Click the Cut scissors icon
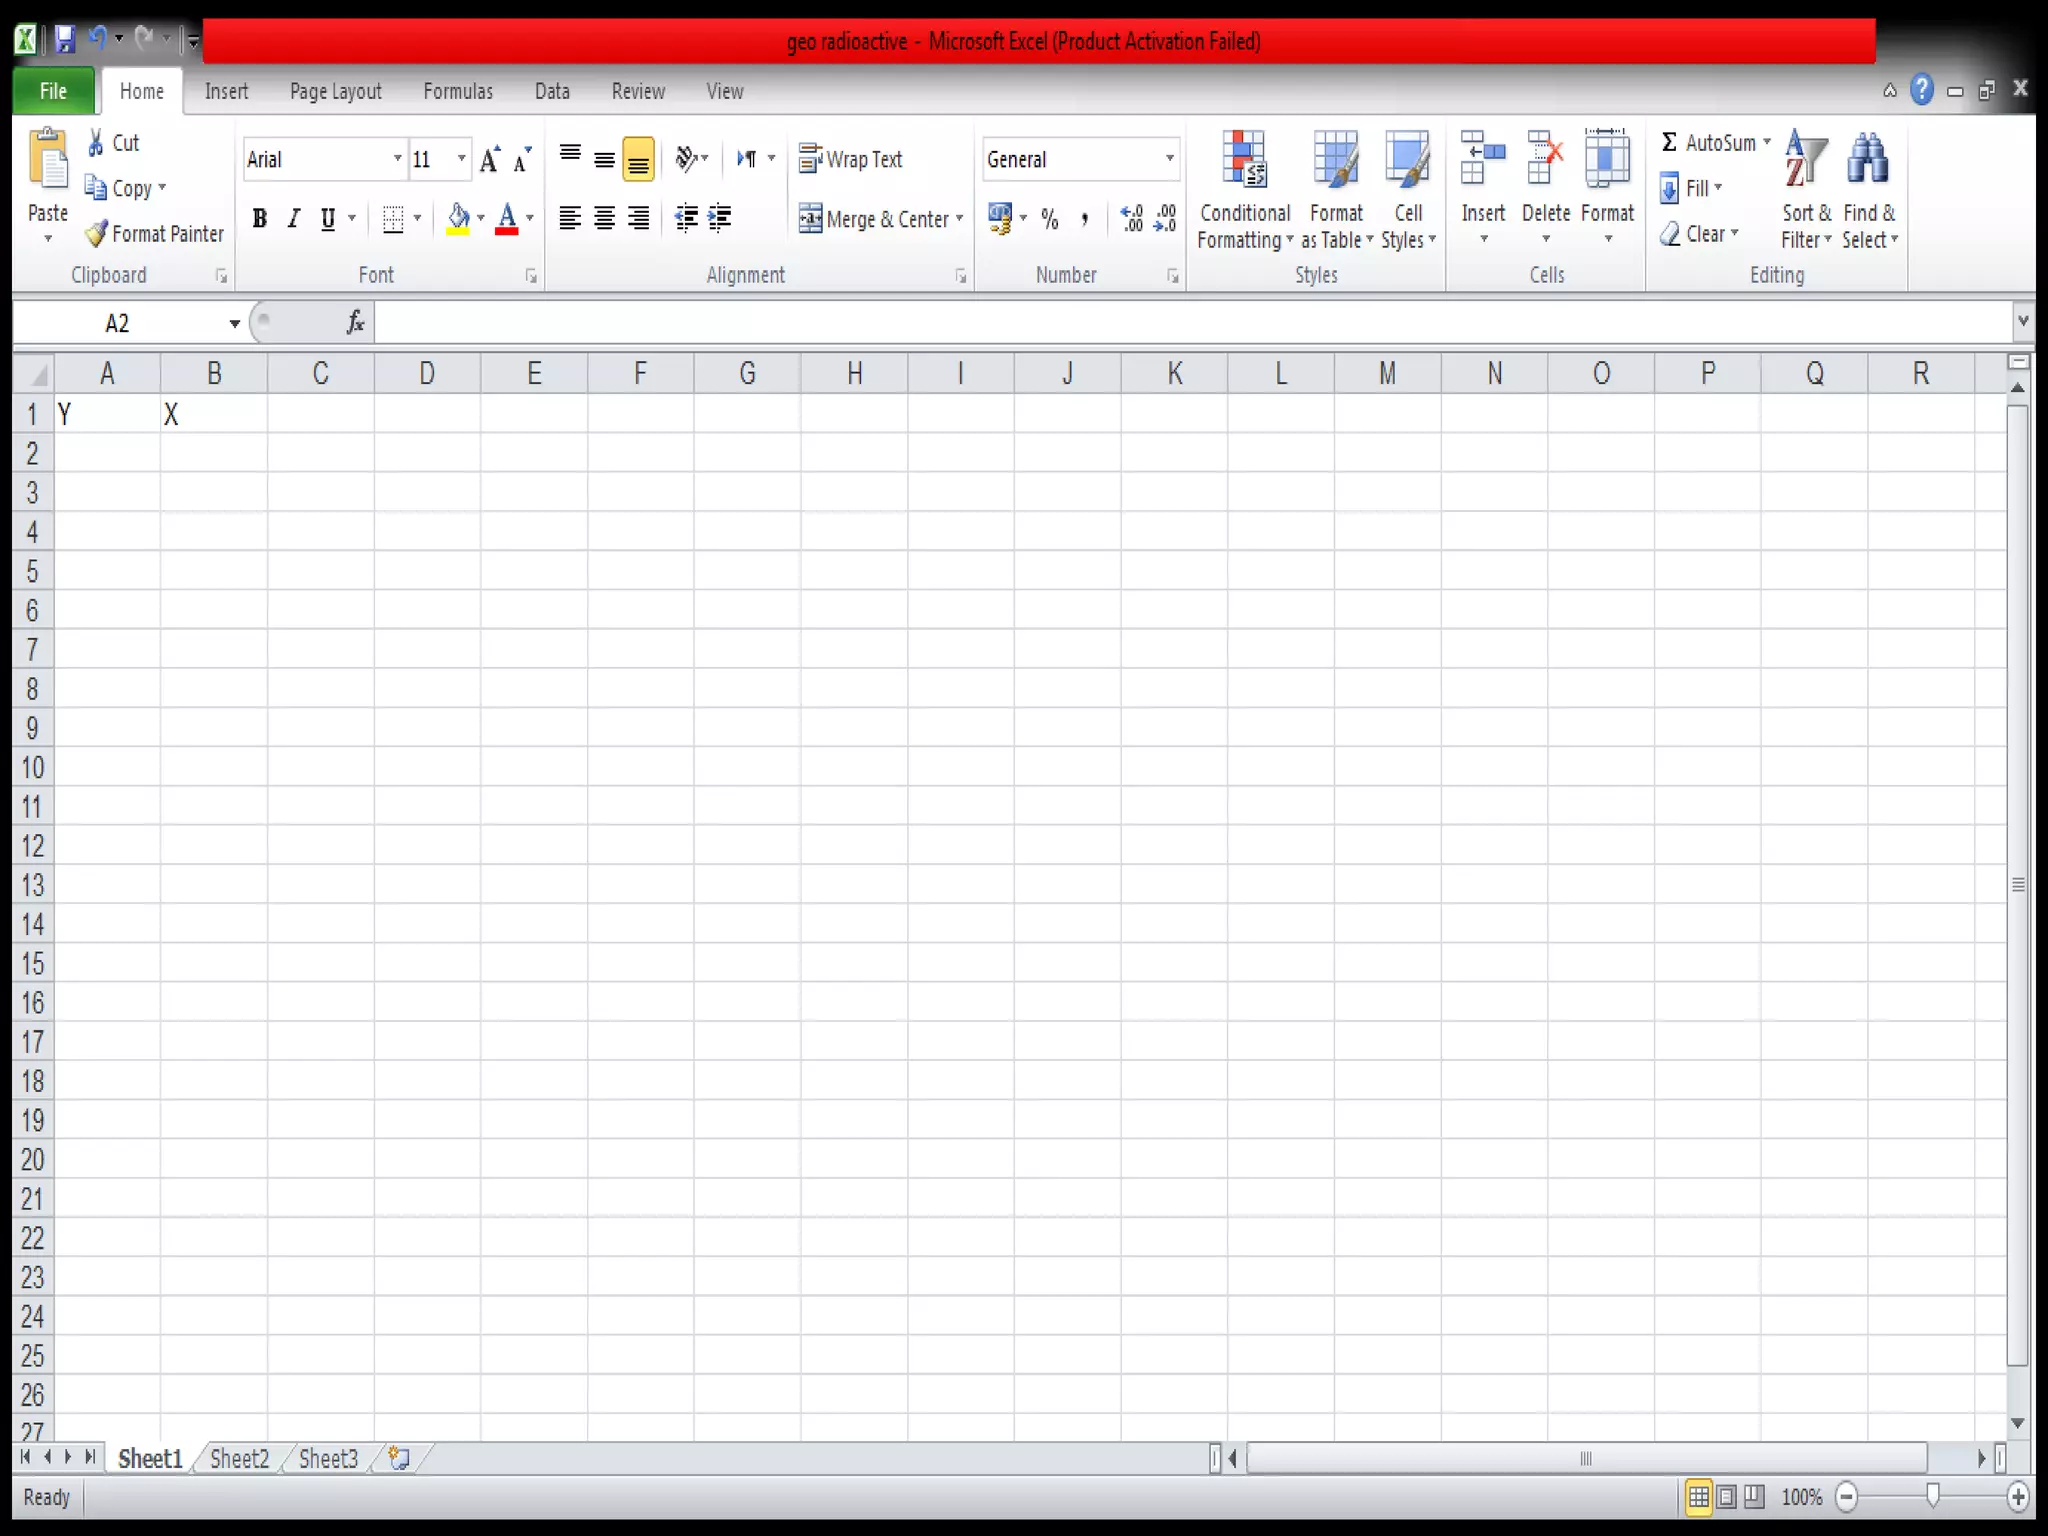2048x1536 pixels. click(x=96, y=143)
